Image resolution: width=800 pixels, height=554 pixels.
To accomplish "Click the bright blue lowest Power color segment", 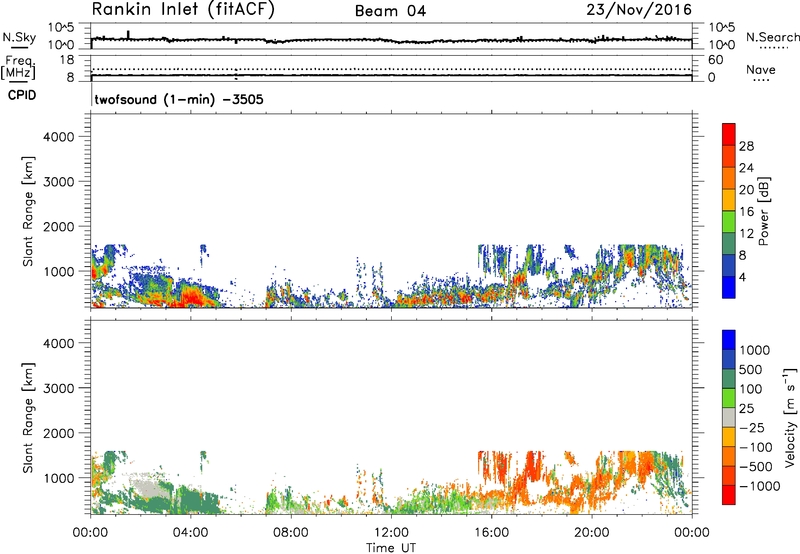I will [x=729, y=287].
